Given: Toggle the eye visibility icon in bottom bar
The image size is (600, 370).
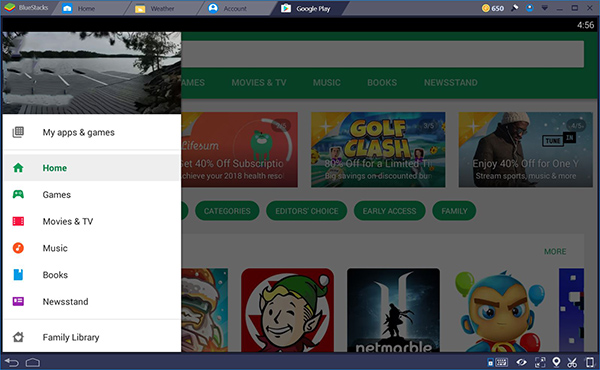Looking at the screenshot, I should click(521, 362).
